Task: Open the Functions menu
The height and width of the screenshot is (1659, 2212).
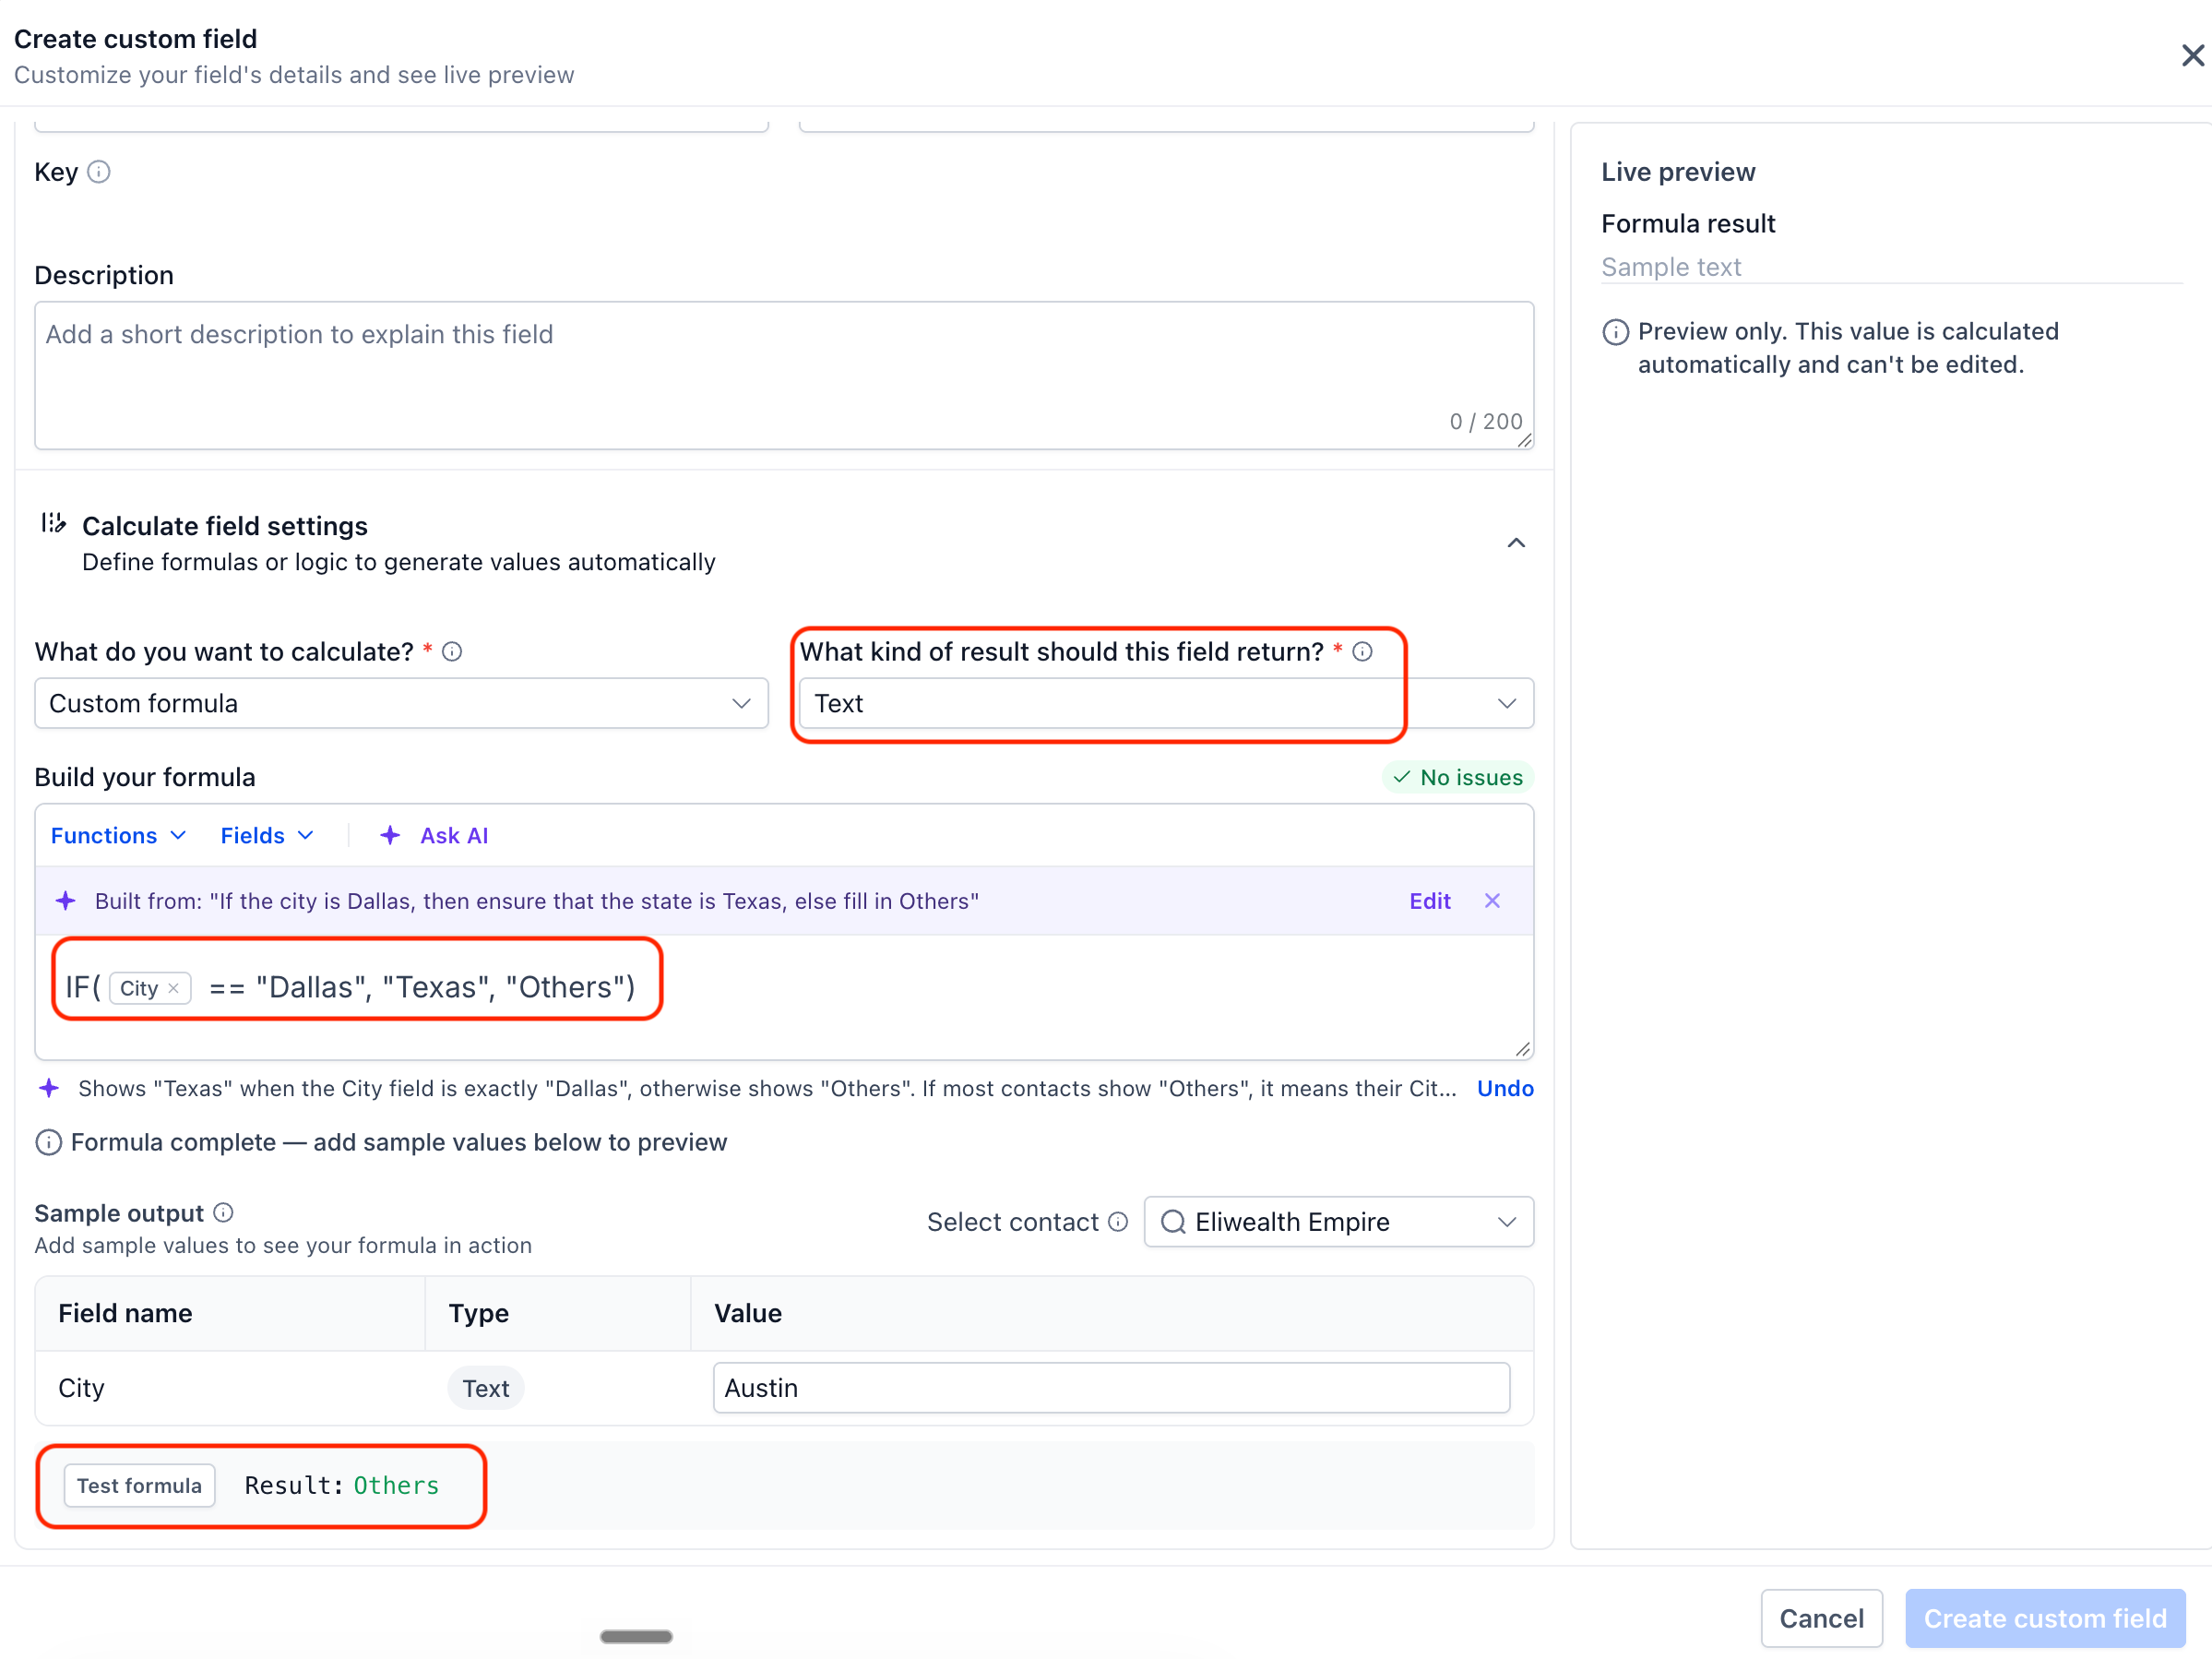Action: tap(118, 836)
